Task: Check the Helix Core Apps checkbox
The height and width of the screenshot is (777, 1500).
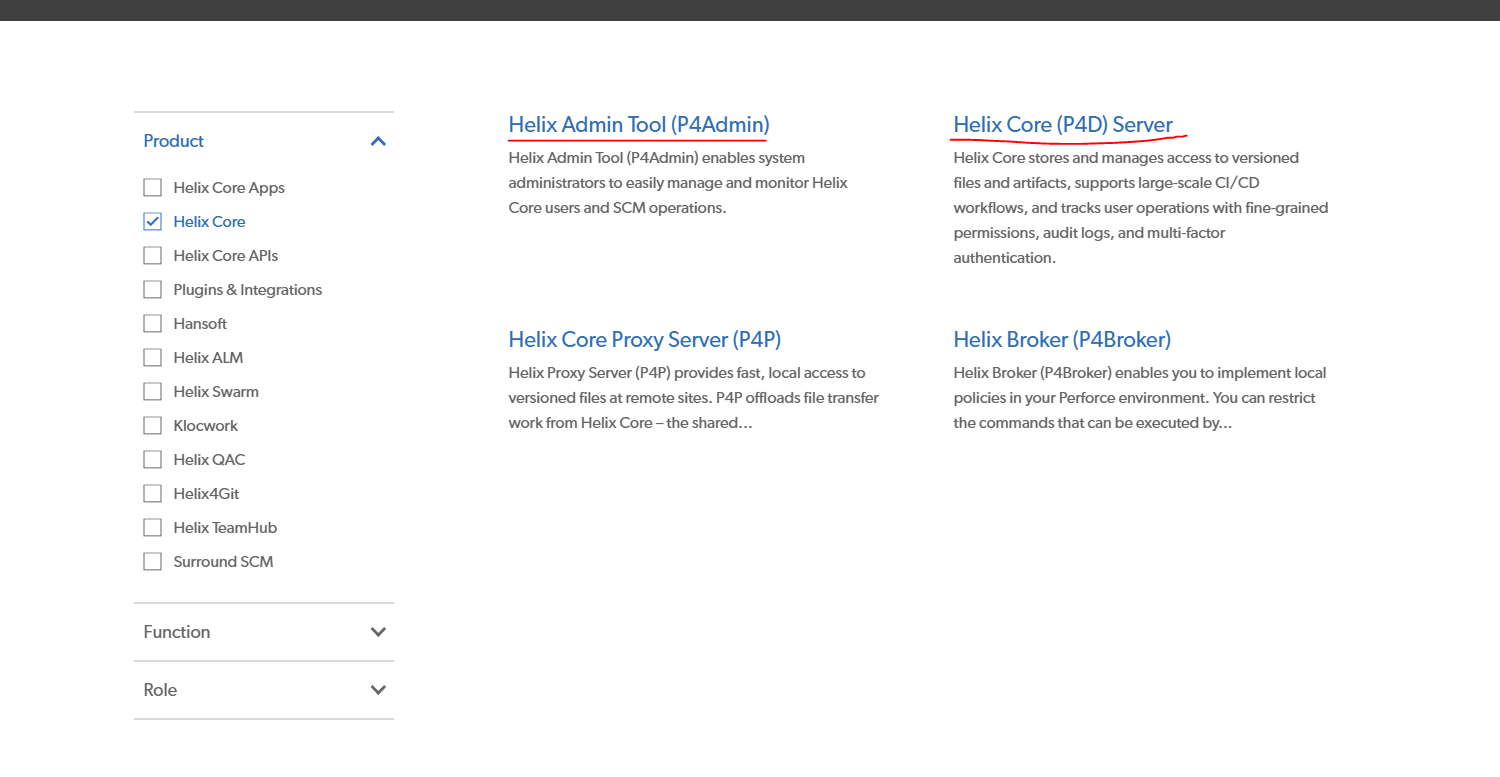Action: (x=152, y=188)
